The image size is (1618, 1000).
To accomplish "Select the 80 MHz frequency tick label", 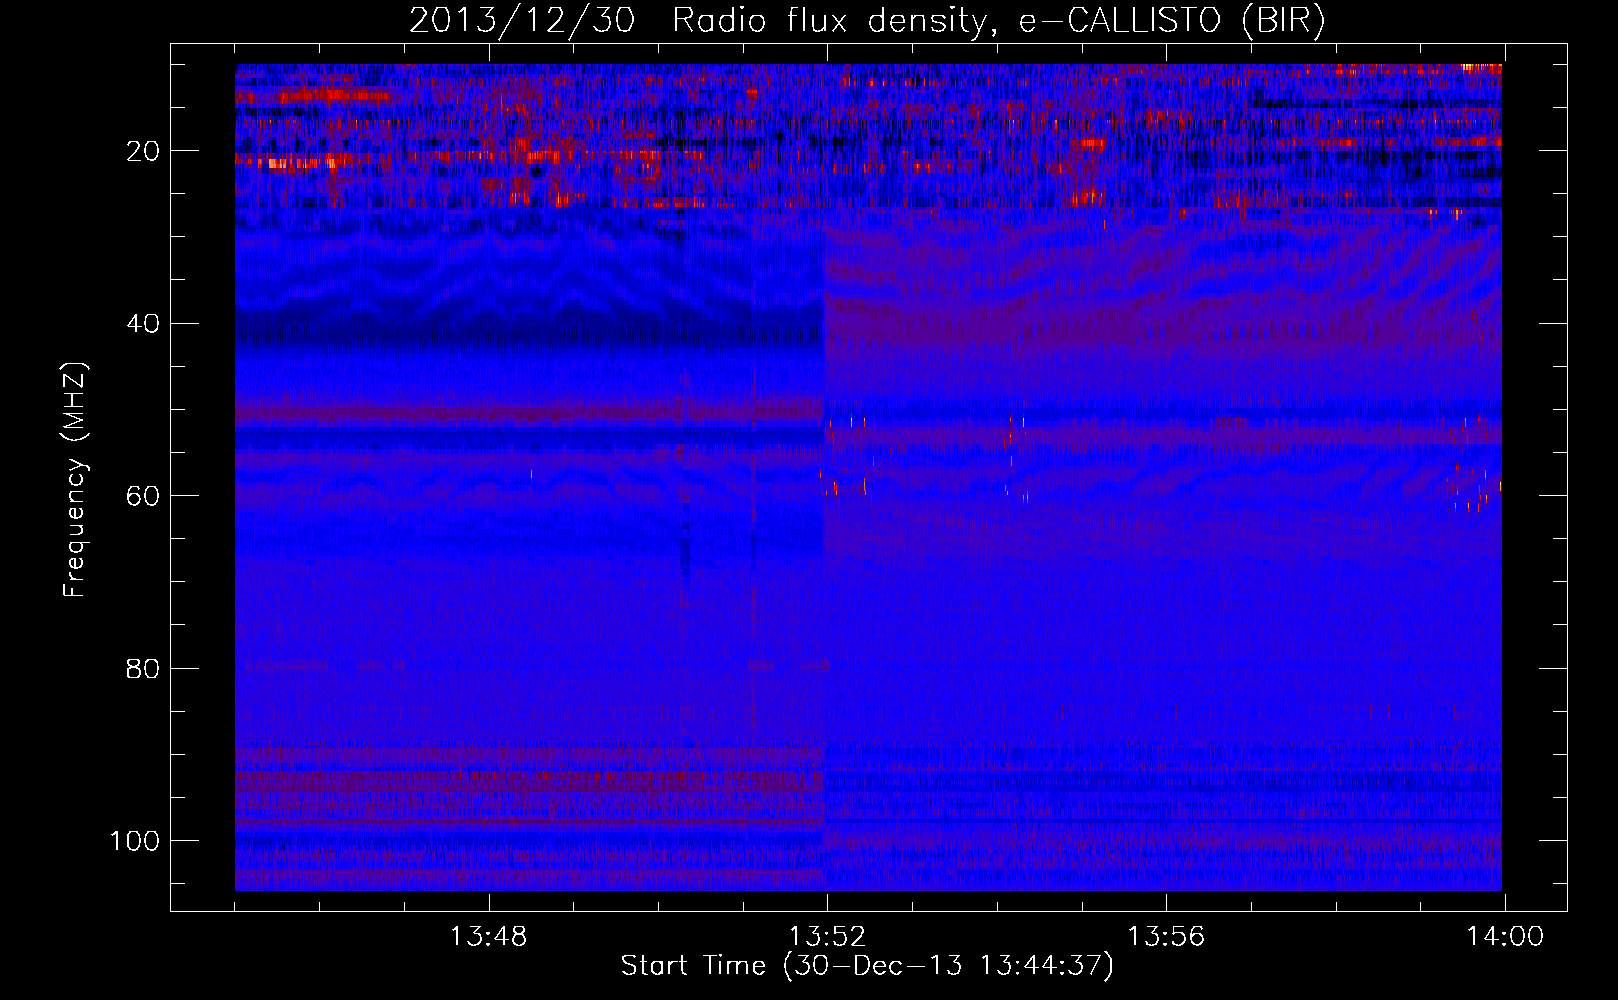I will (143, 669).
